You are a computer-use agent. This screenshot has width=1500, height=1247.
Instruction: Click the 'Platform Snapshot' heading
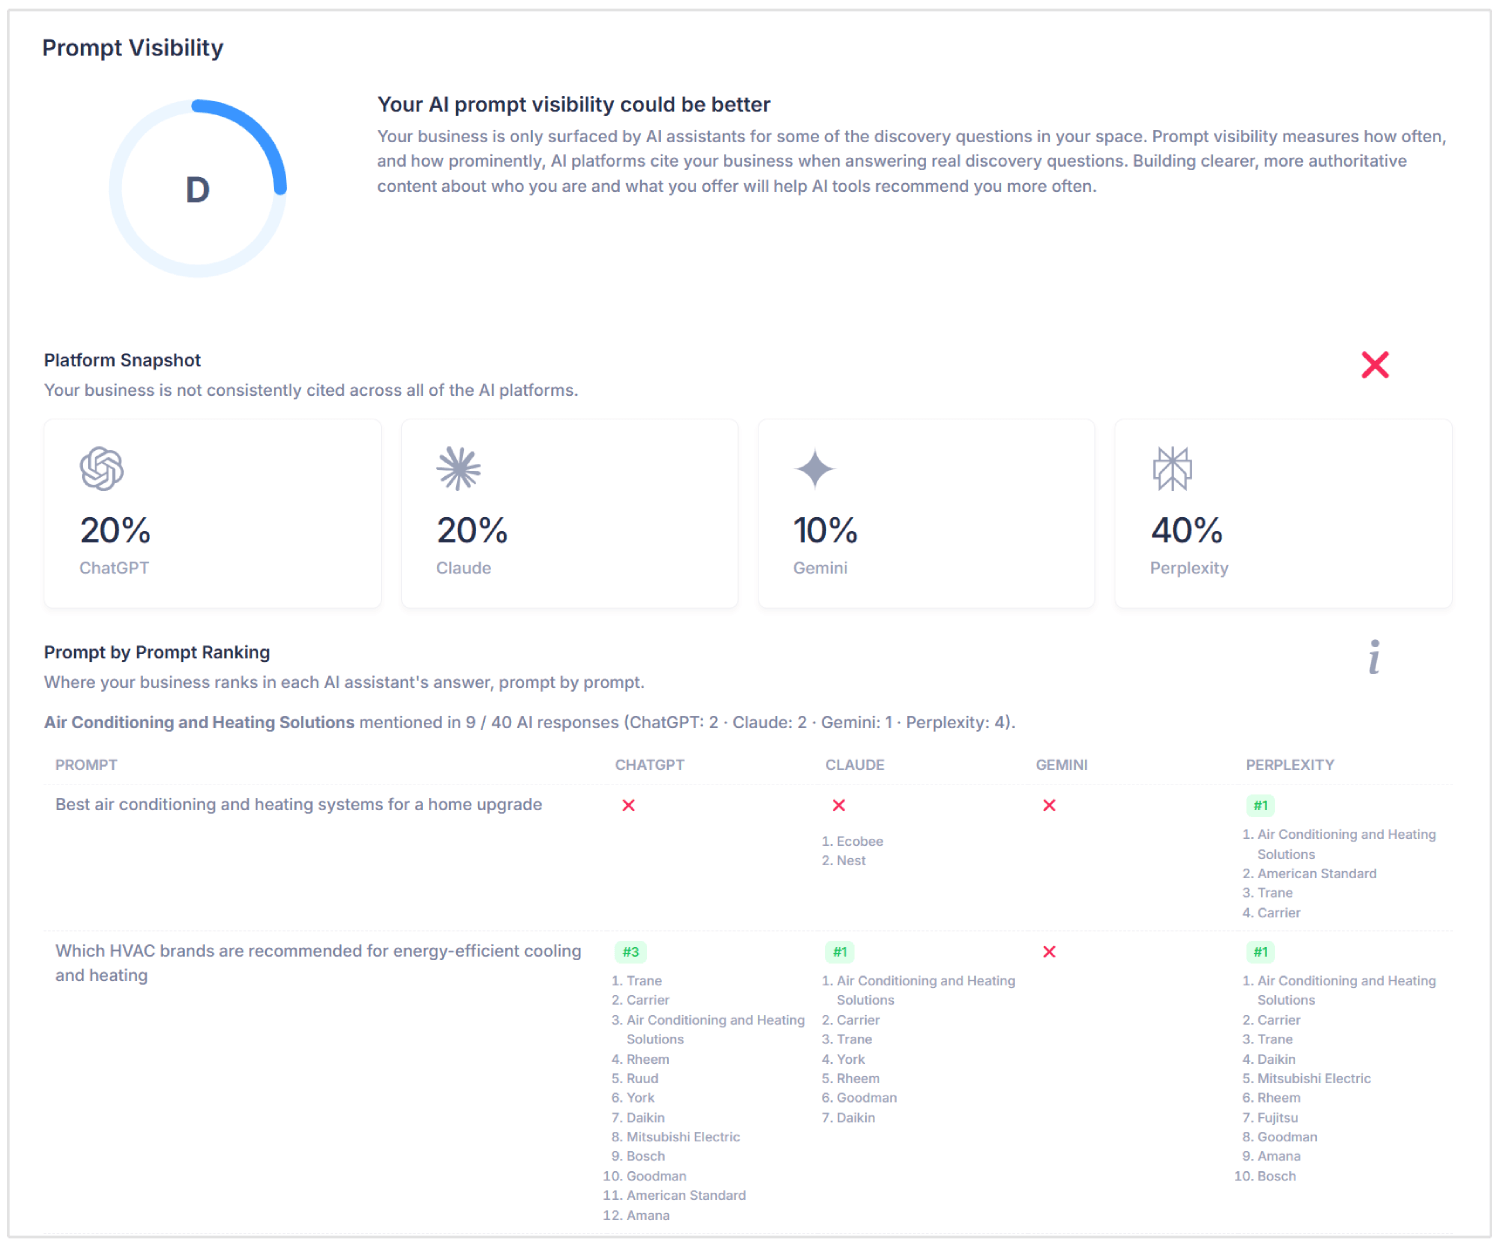pos(122,360)
